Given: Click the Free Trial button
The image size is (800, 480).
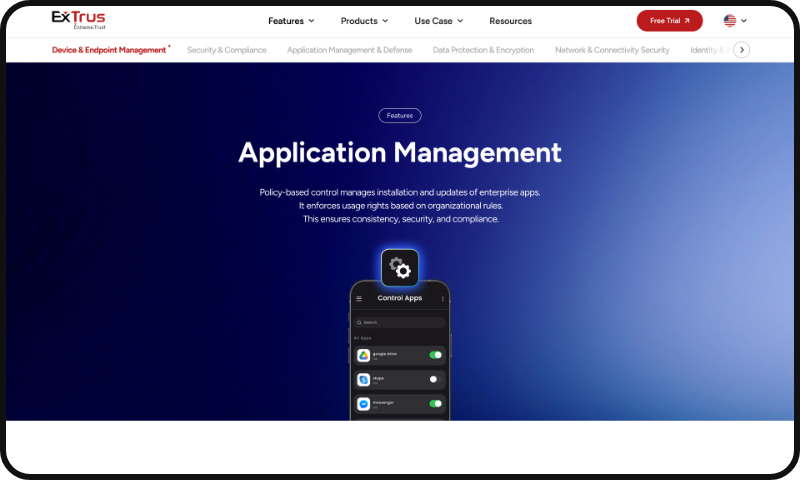Looking at the screenshot, I should tap(669, 21).
